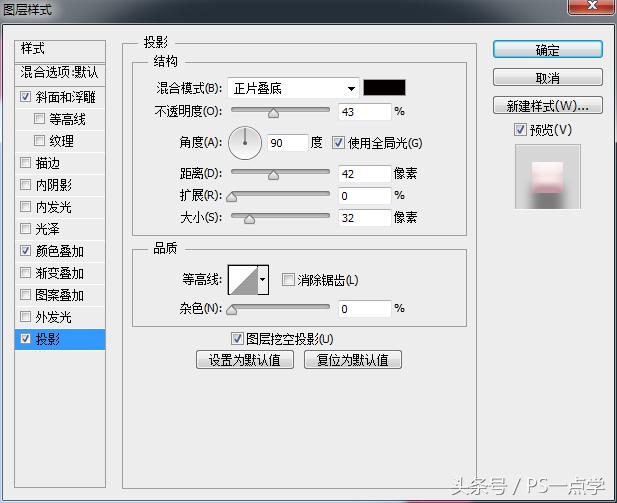The image size is (617, 503).
Task: Select 混合选项:默认 in the styles list
Action: [60, 73]
